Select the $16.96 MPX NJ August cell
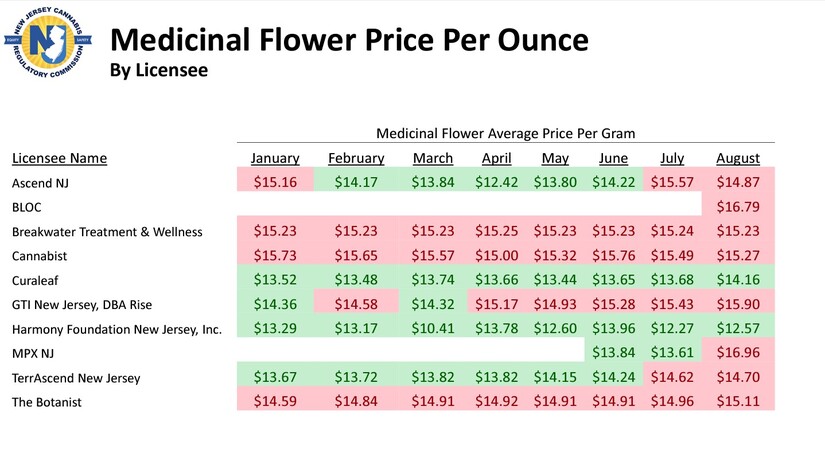 (738, 353)
